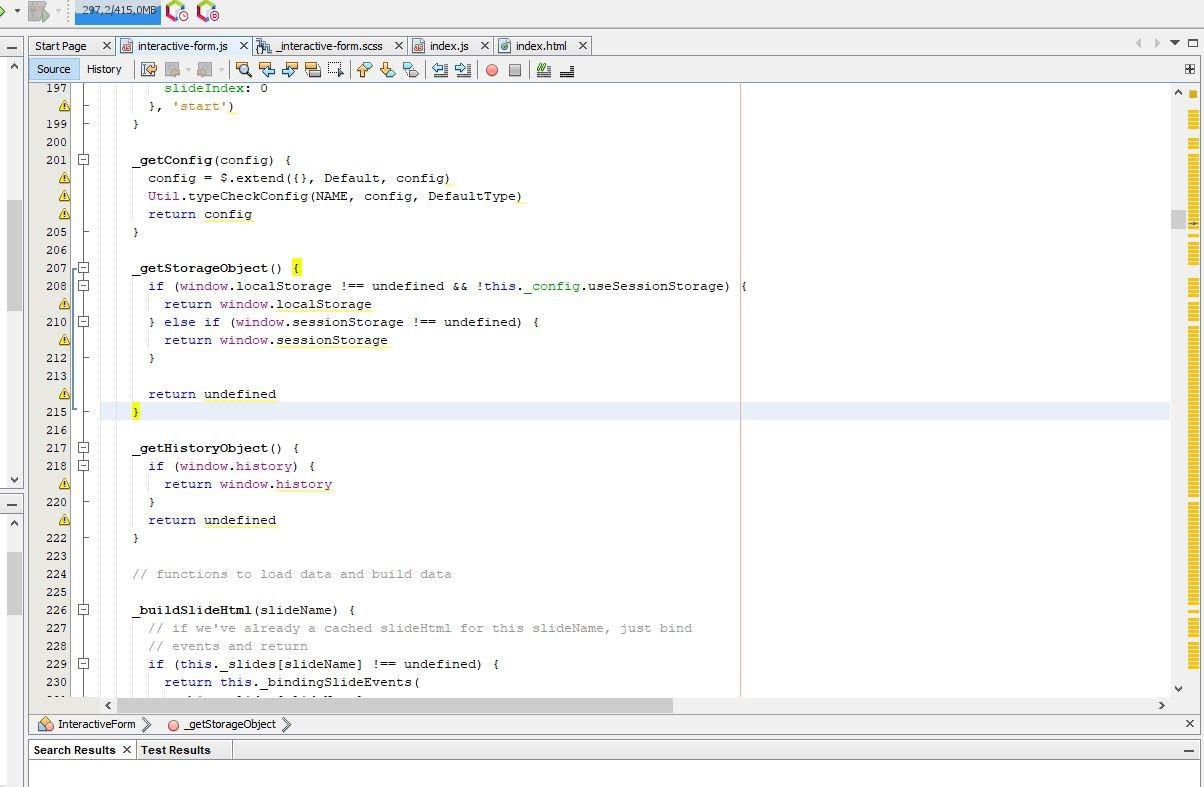Viewport: 1204px width, 787px height.
Task: Click Find Next Occurrence icon
Action: [x=290, y=70]
